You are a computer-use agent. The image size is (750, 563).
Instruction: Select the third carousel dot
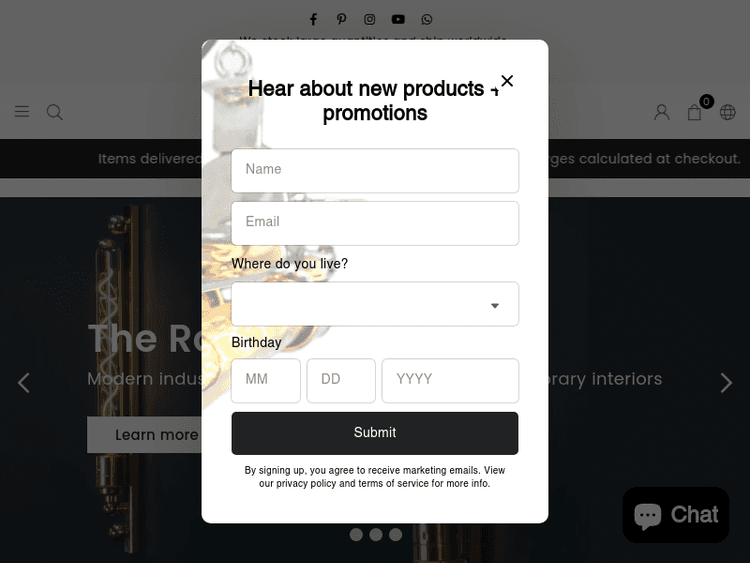point(395,534)
